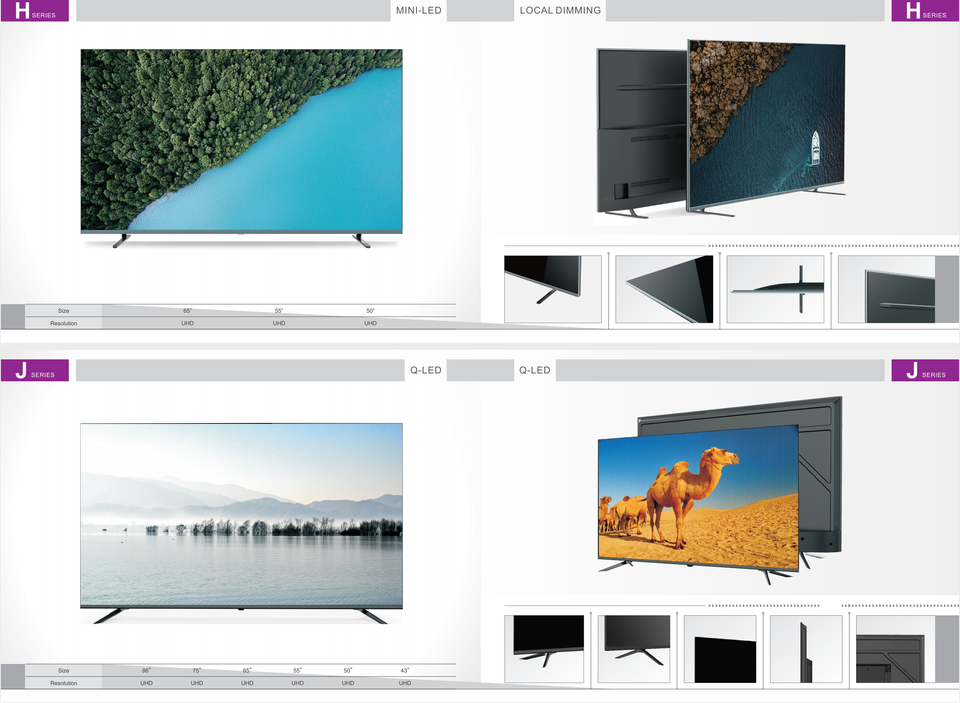Select the LOCAL DIMMING heading label
This screenshot has width=960, height=703.
click(x=560, y=10)
